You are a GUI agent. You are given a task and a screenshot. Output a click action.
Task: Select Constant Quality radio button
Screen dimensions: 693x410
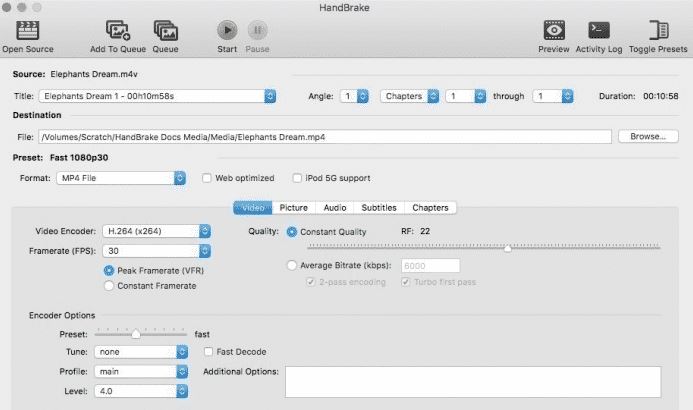tap(292, 232)
